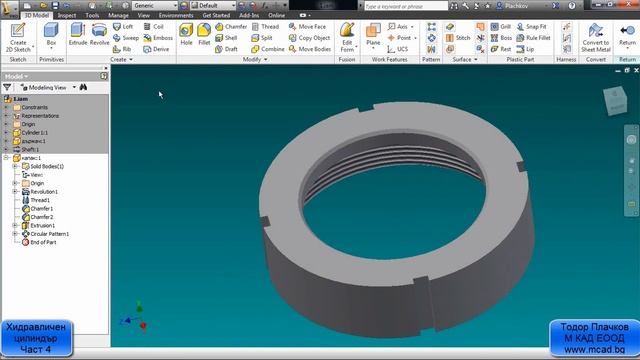Viewport: 640px width, 360px height.
Task: Select the Emboss tool
Action: [x=158, y=38]
